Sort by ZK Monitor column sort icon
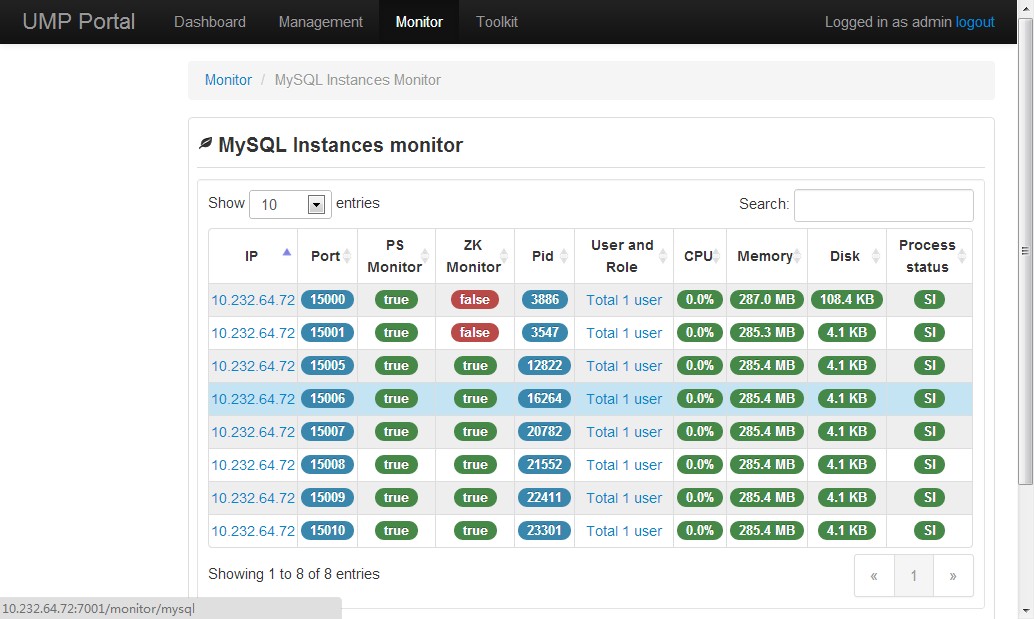 coord(504,256)
